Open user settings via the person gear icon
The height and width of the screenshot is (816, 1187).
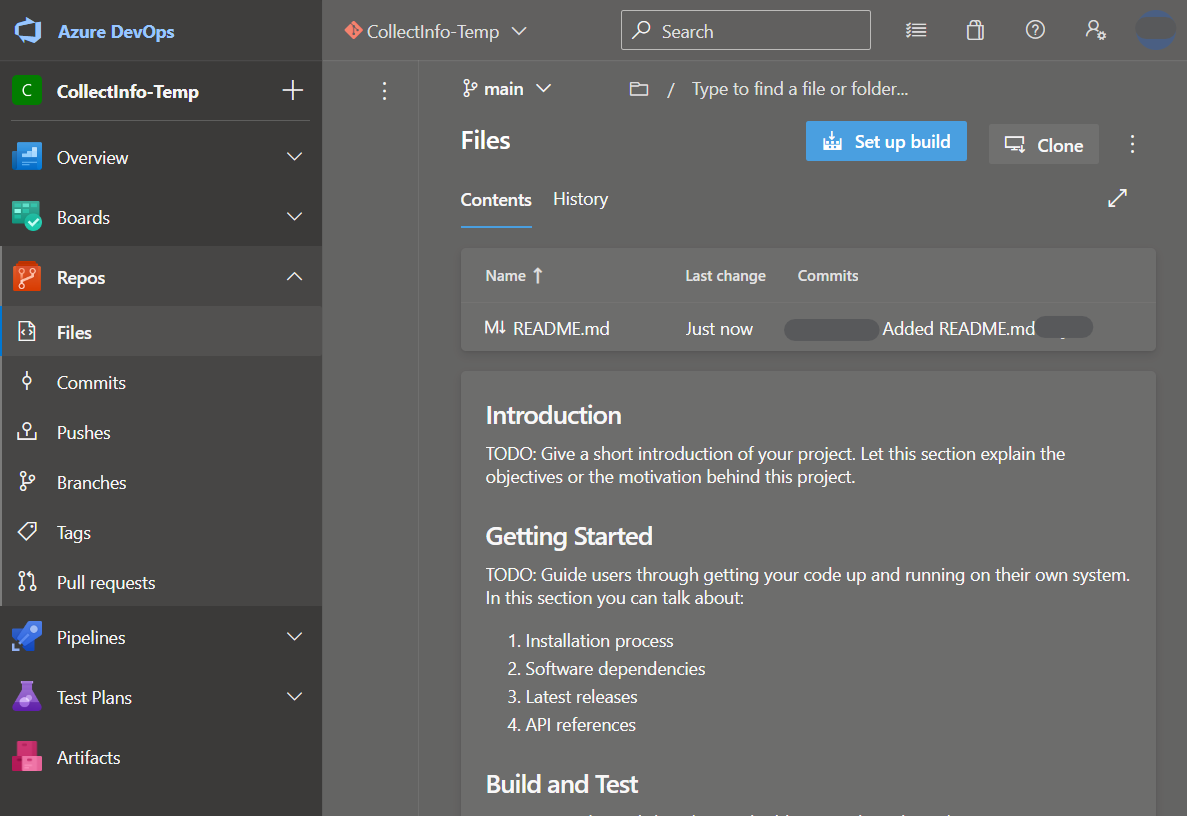click(x=1096, y=30)
